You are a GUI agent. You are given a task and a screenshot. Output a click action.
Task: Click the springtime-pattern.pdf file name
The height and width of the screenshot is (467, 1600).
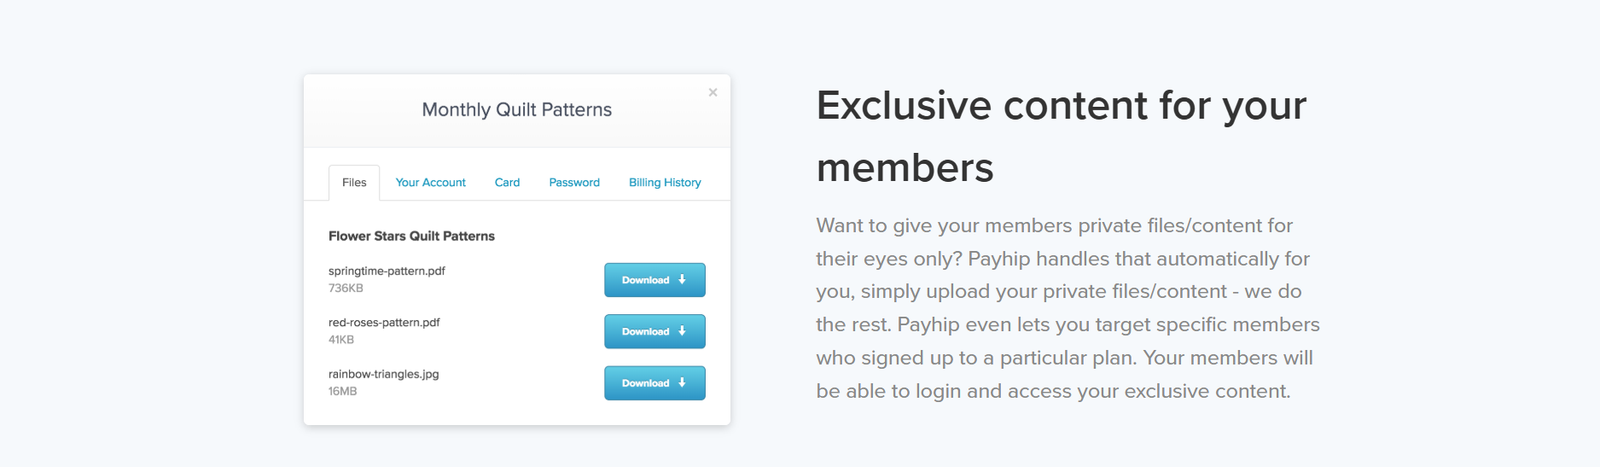tap(387, 271)
